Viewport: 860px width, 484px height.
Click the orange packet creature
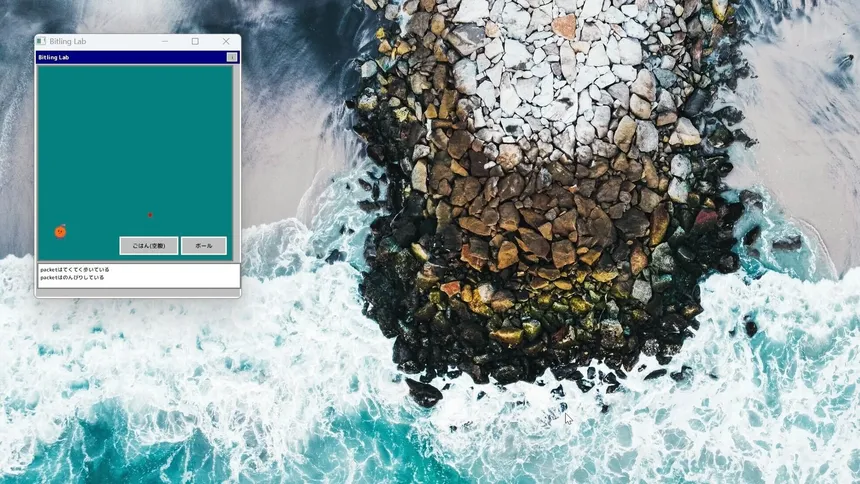[x=61, y=232]
